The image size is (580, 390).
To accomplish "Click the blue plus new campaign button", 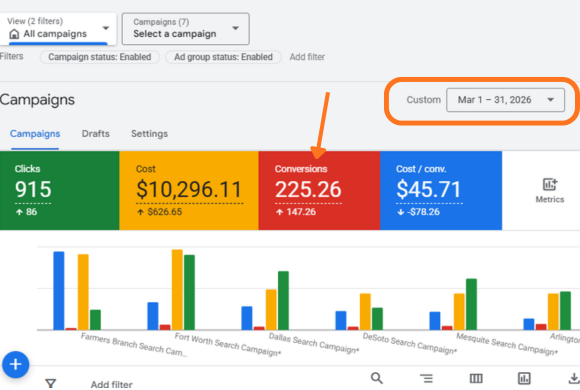I will [x=16, y=364].
